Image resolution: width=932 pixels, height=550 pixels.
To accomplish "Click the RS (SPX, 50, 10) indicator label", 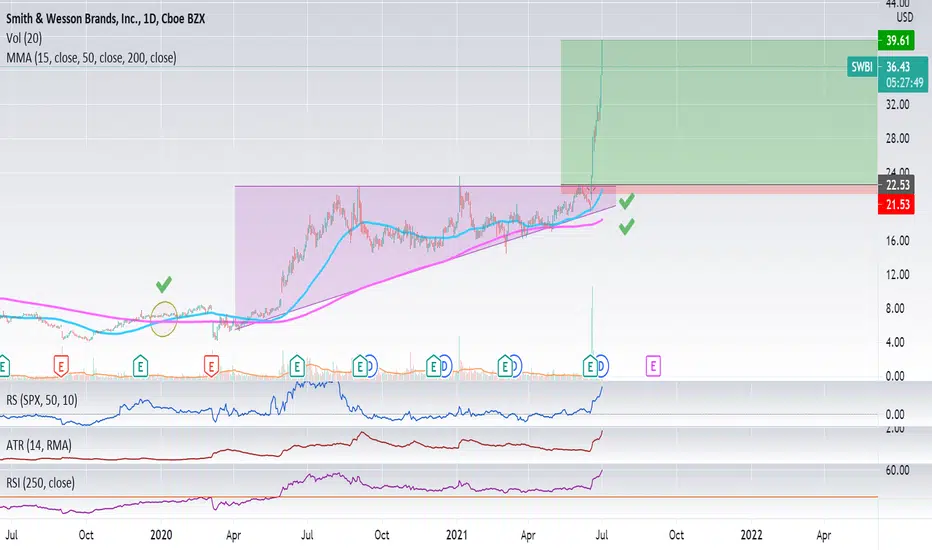I will [x=42, y=400].
